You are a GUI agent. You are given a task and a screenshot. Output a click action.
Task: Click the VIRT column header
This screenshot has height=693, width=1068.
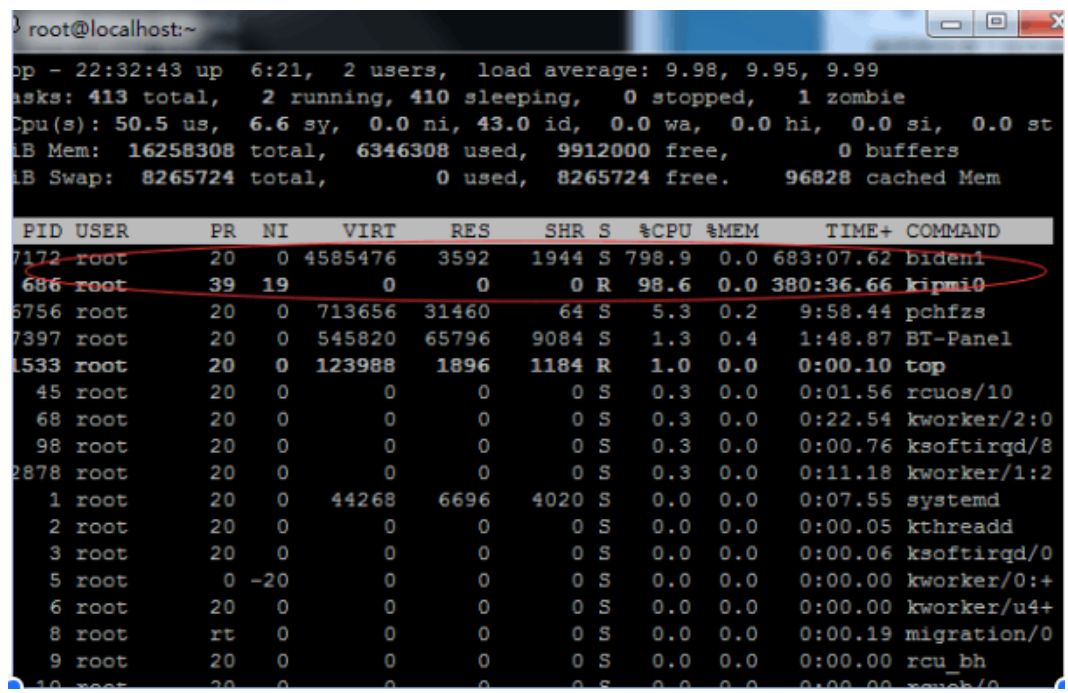[369, 232]
